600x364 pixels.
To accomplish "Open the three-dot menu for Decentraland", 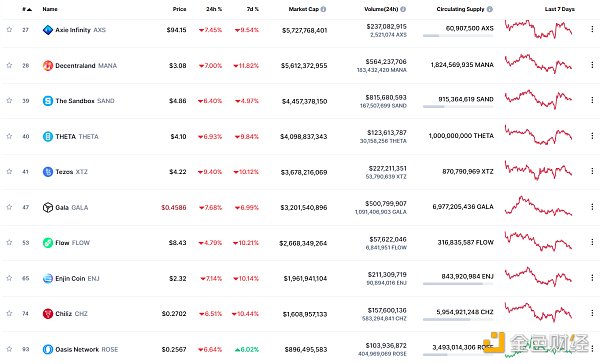I will click(x=592, y=65).
